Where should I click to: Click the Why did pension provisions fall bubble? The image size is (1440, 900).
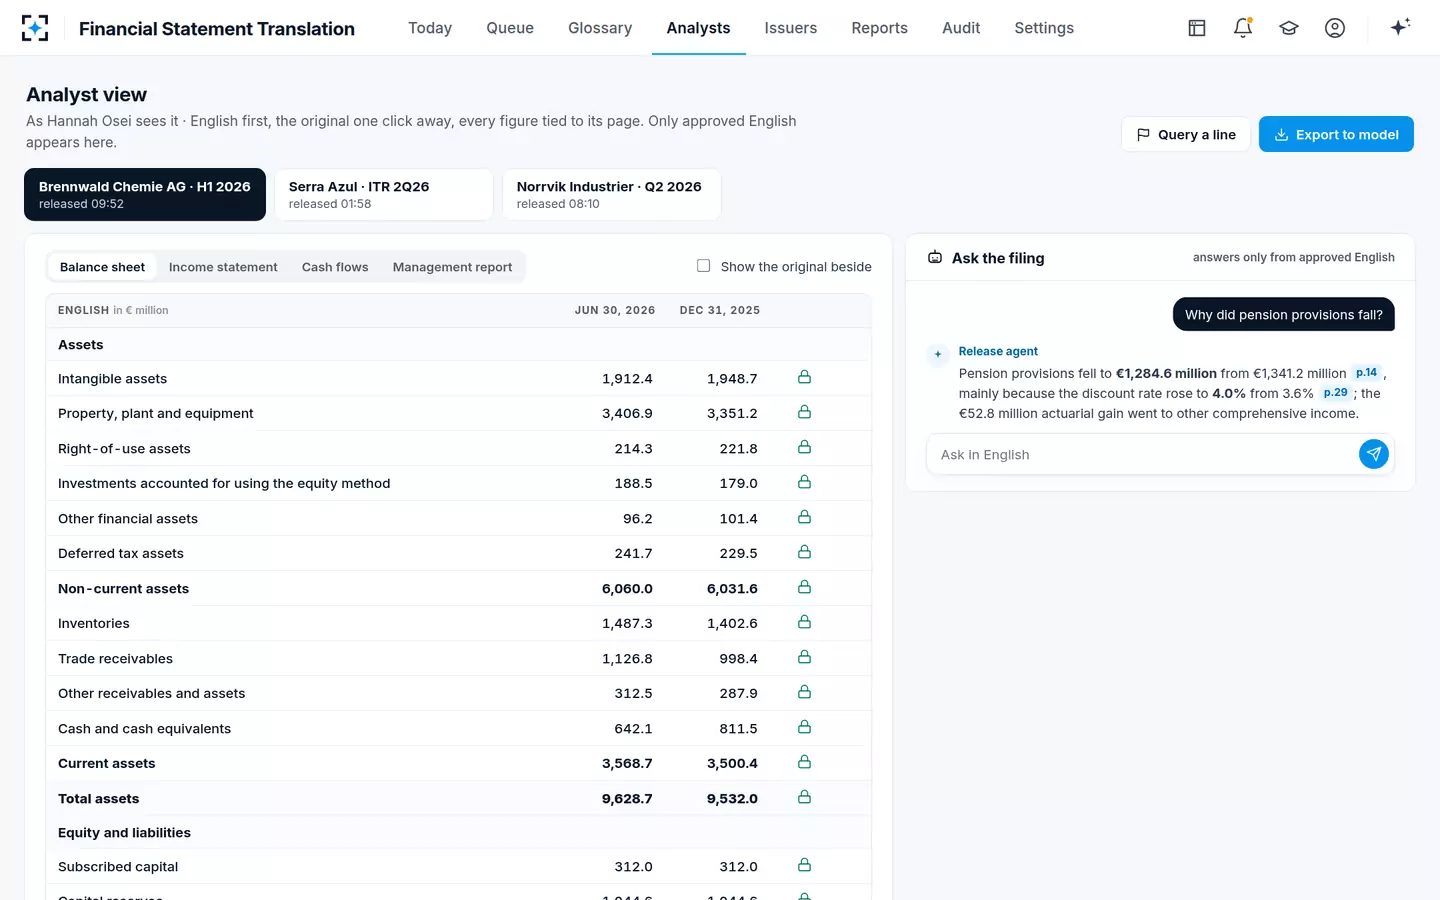(x=1284, y=314)
